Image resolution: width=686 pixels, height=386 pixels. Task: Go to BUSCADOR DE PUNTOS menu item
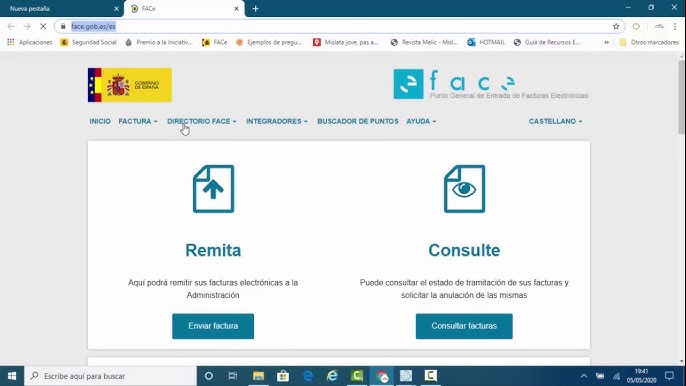(358, 121)
